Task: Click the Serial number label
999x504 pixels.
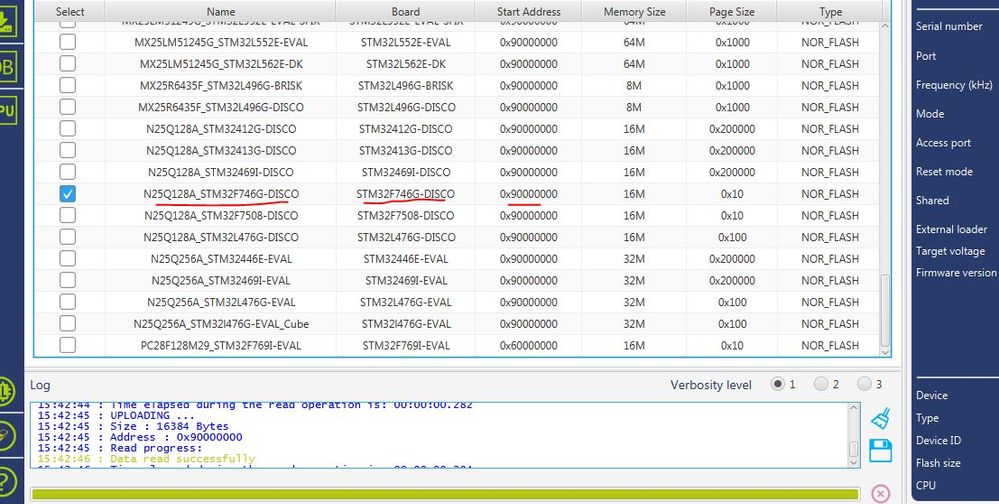Action: [x=949, y=26]
